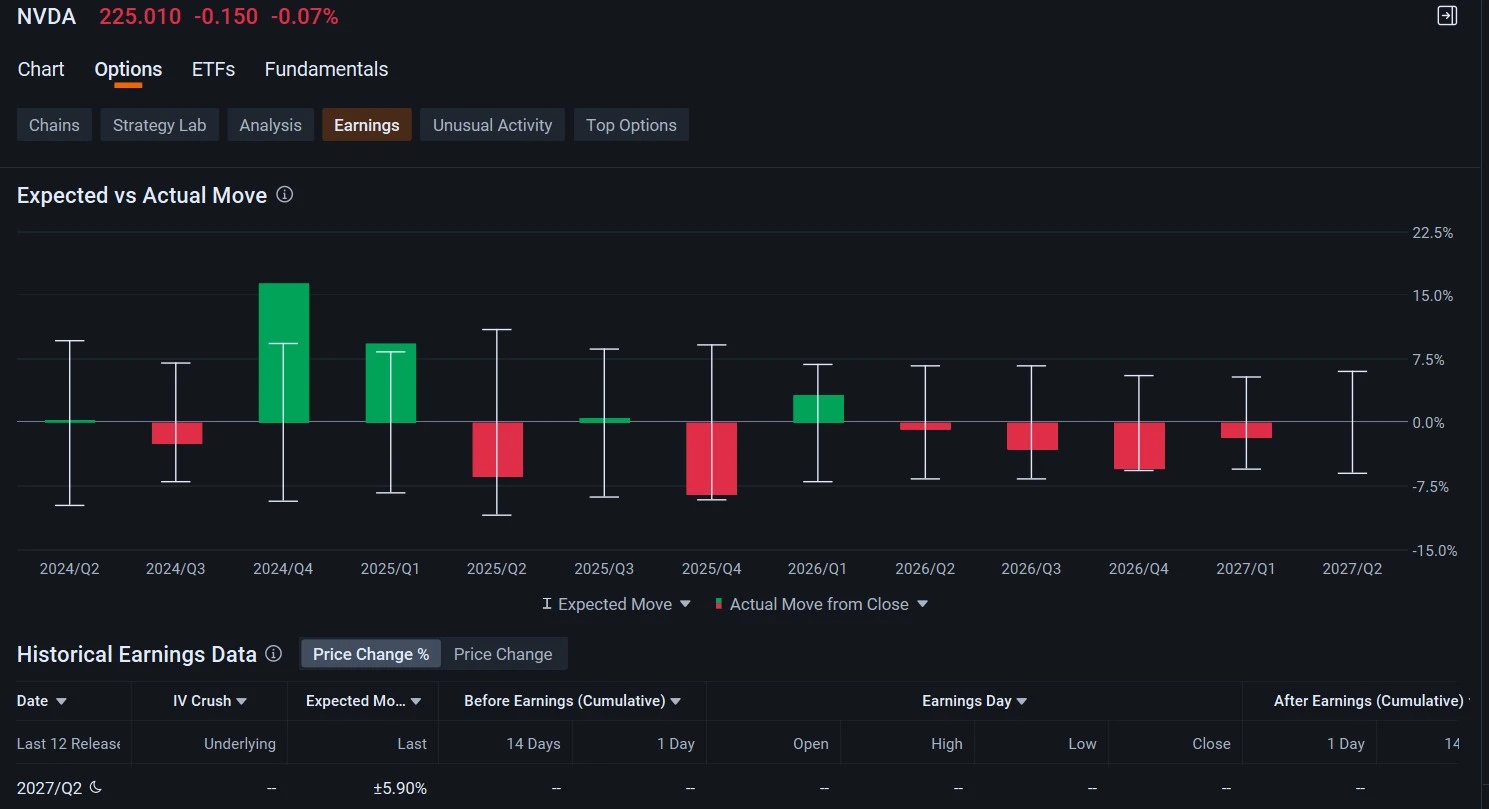Click the 2026/Q4 red bar in chart
The image size is (1489, 809).
(x=1139, y=445)
